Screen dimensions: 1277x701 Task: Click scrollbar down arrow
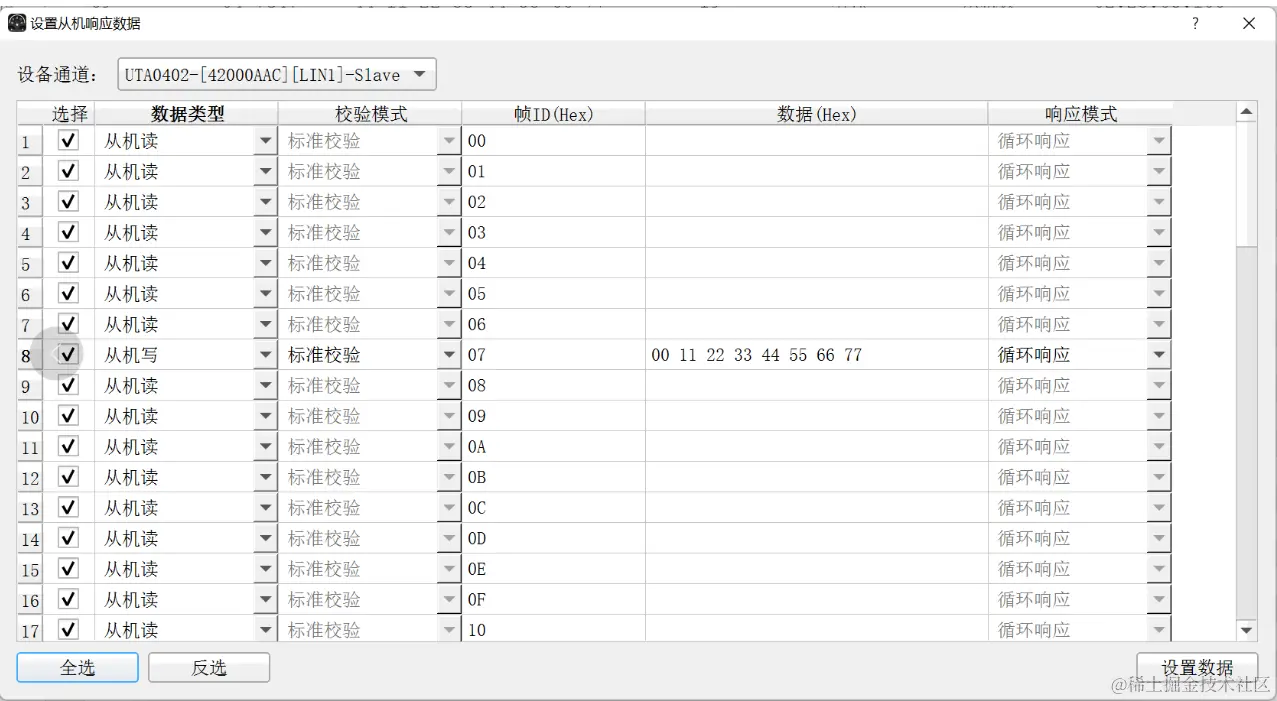(x=1247, y=630)
